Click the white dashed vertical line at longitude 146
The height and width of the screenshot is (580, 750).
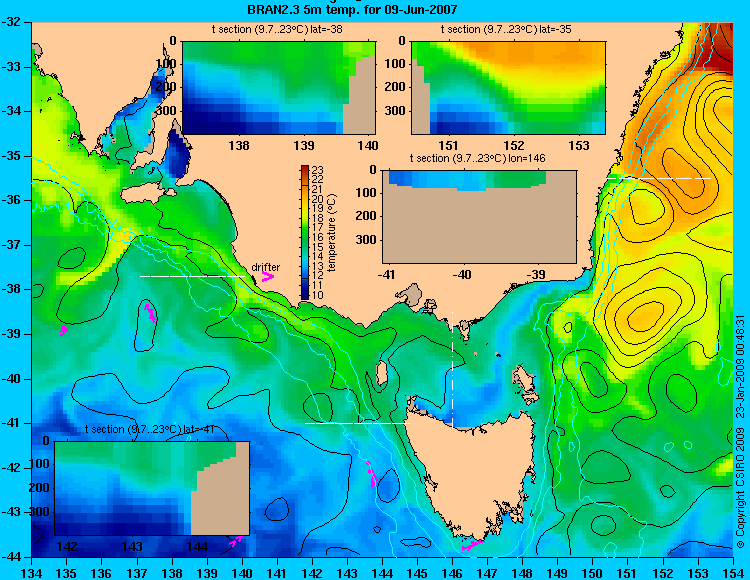click(x=452, y=369)
